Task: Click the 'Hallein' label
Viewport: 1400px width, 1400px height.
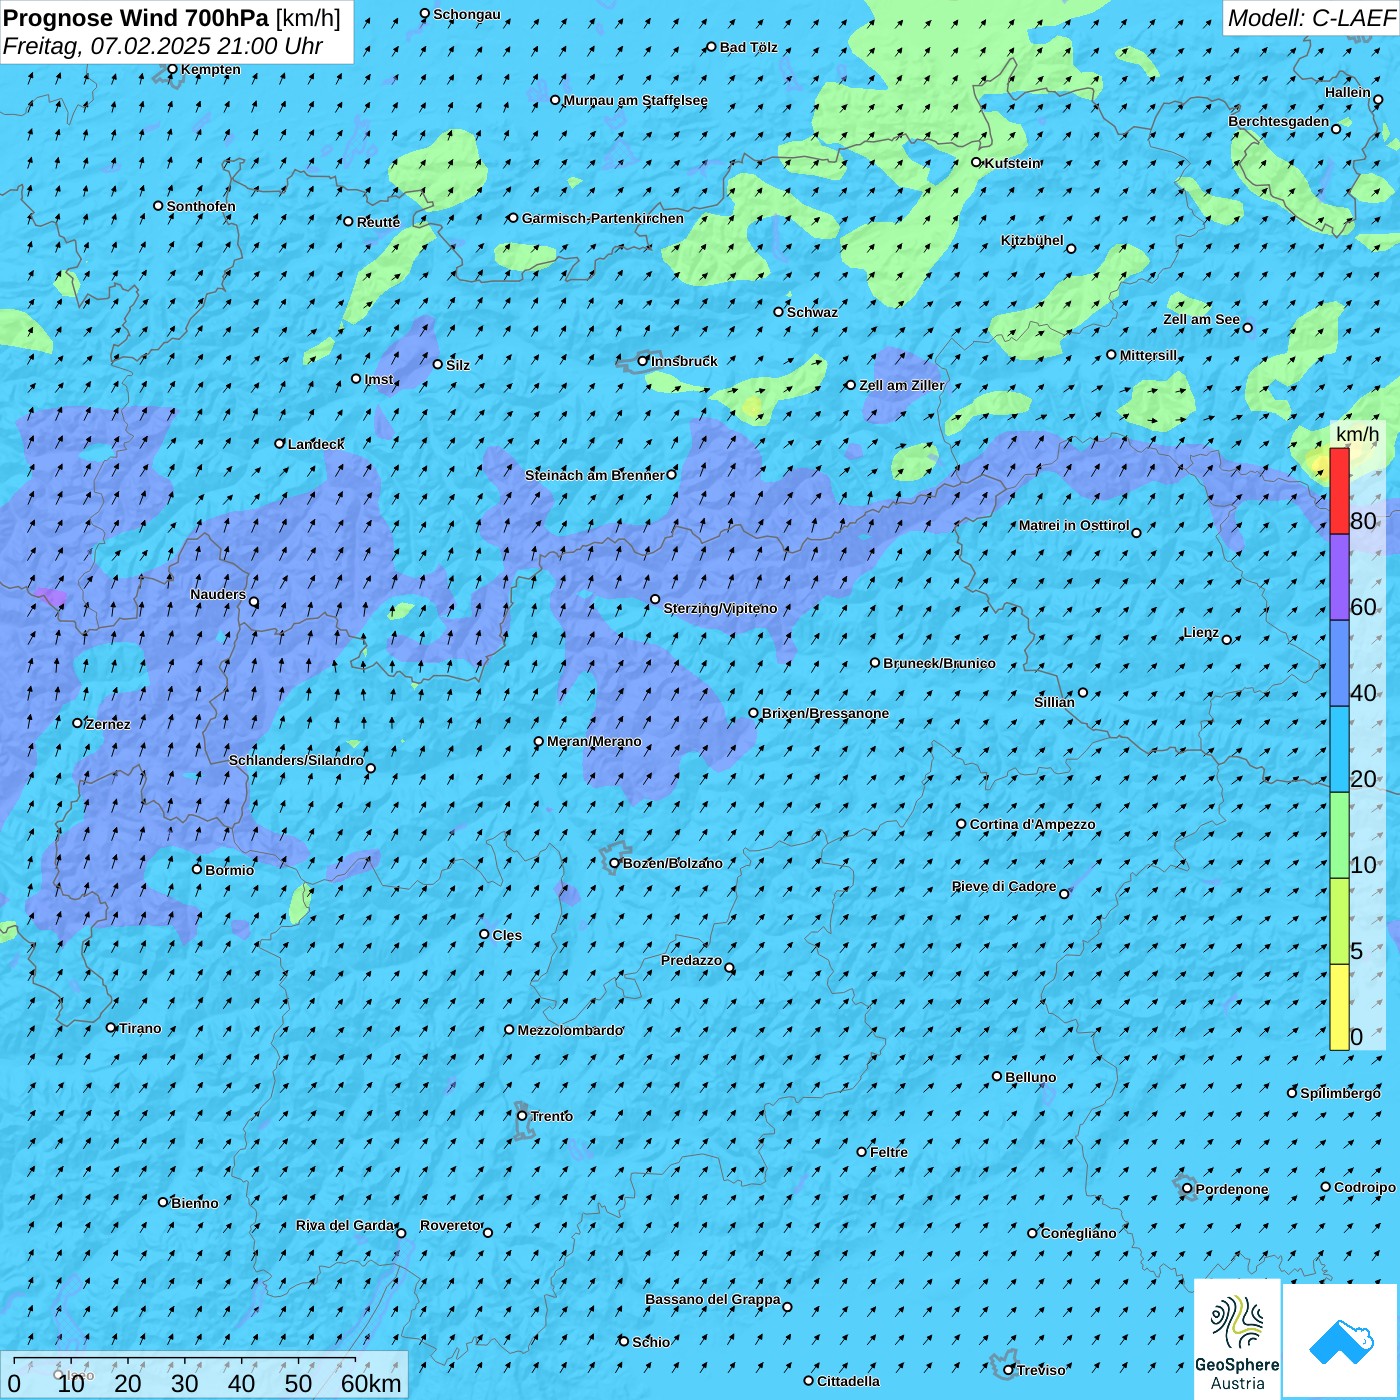Action: click(1348, 92)
